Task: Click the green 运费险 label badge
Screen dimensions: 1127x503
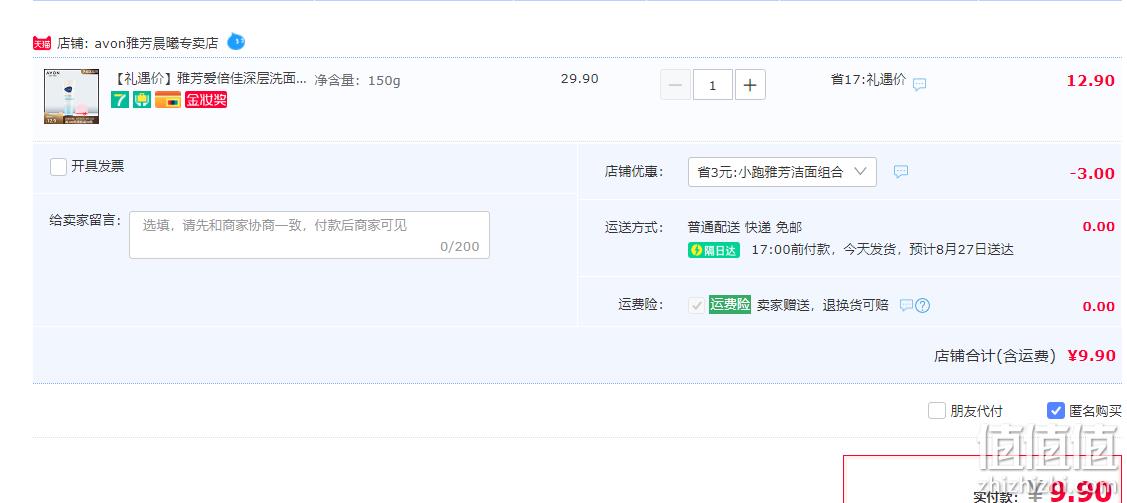Action: [x=730, y=305]
